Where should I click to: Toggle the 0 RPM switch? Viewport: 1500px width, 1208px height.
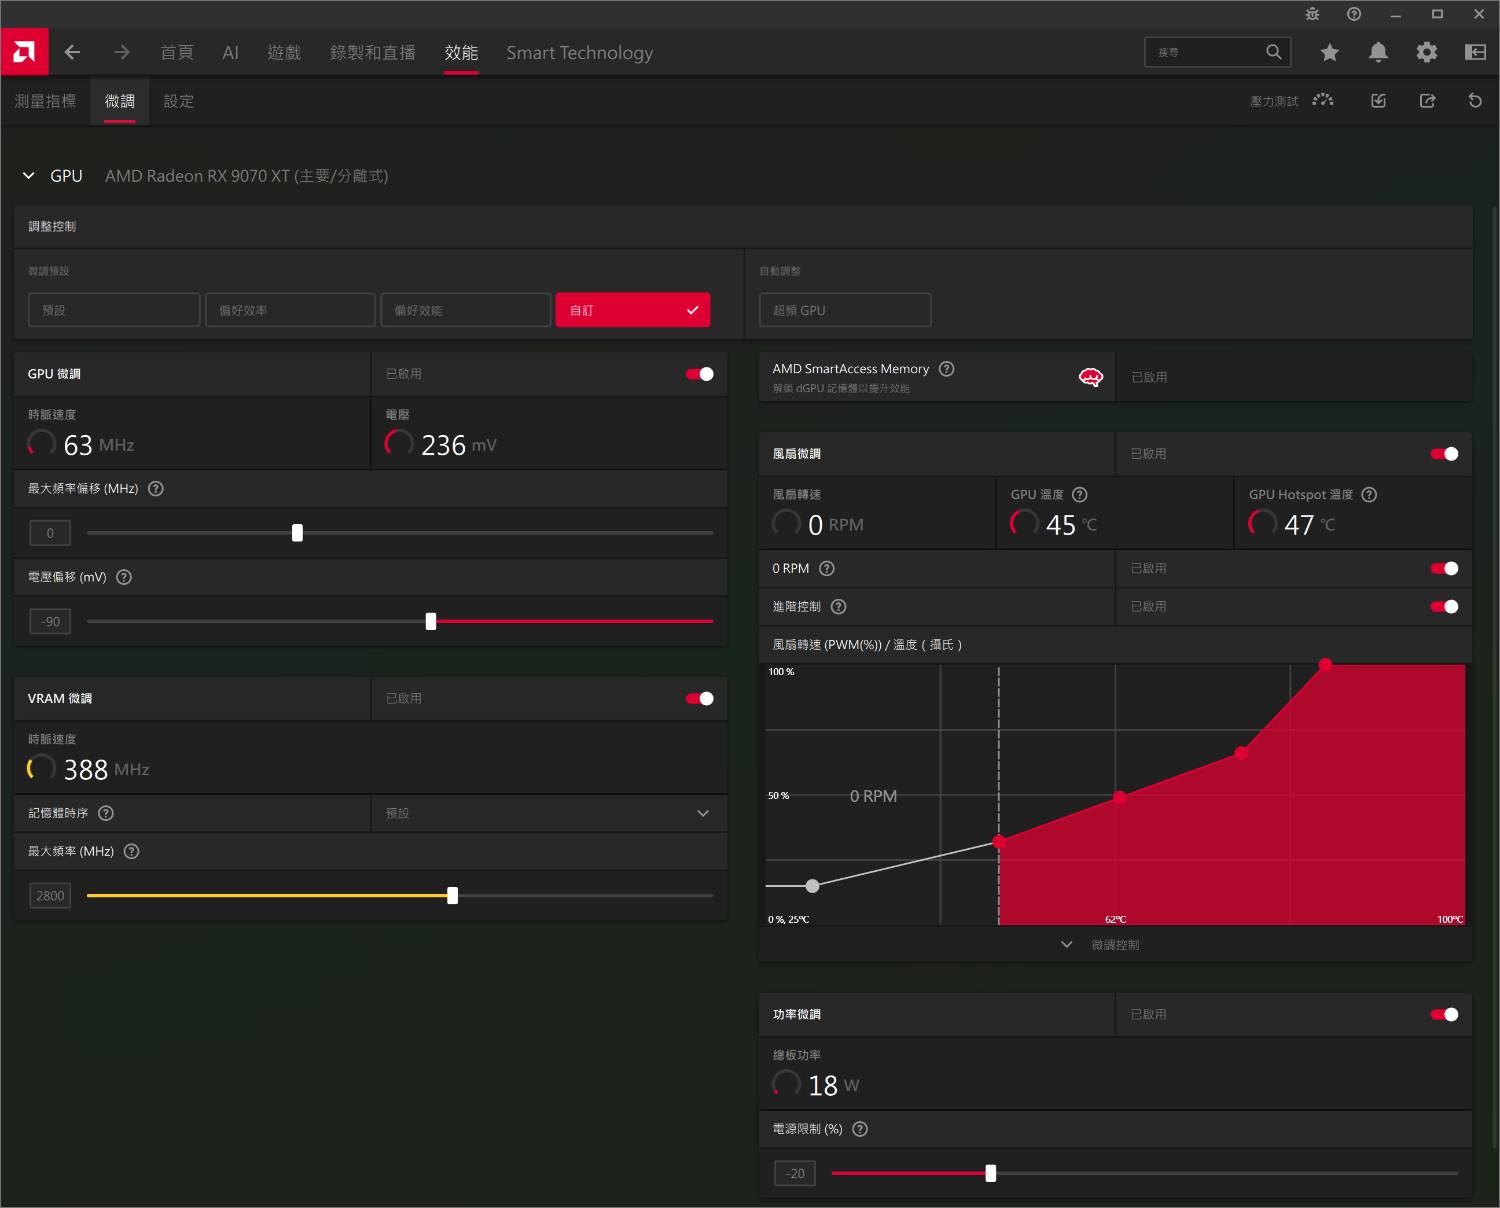[x=1444, y=569]
